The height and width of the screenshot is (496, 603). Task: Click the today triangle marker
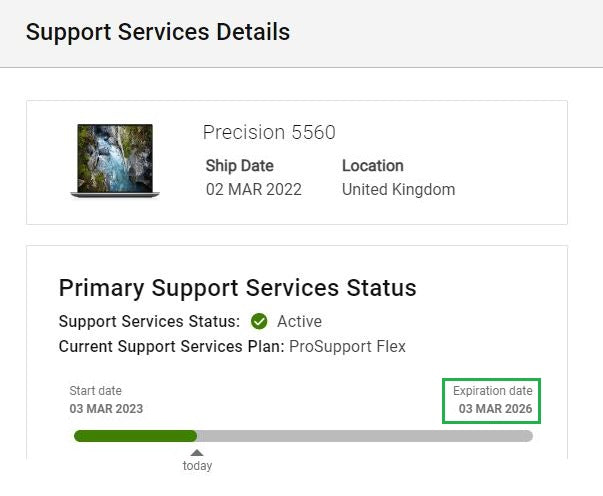pyautogui.click(x=197, y=453)
